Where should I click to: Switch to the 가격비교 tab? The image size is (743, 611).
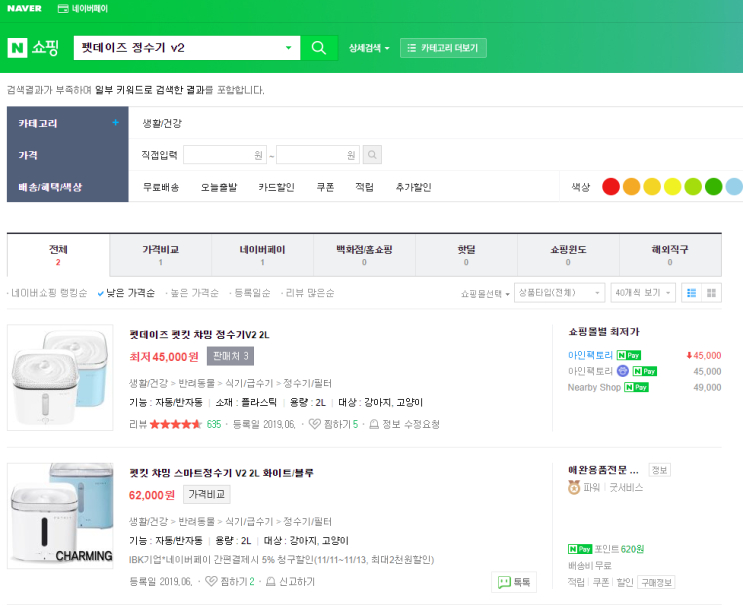(161, 255)
